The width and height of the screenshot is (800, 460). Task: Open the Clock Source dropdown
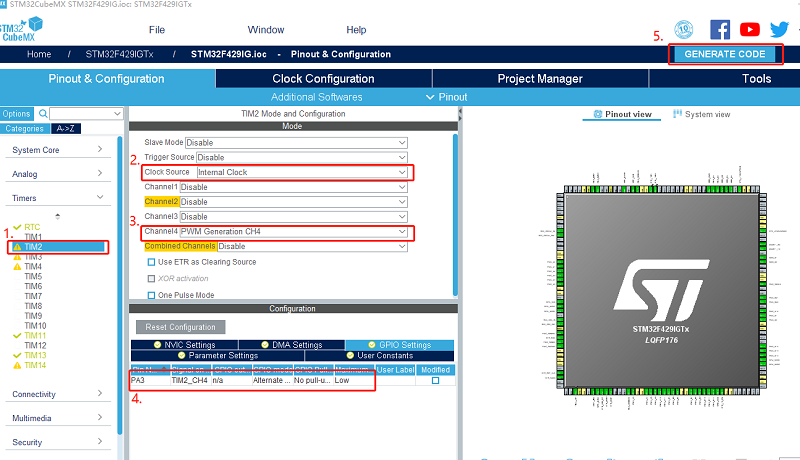click(x=303, y=172)
